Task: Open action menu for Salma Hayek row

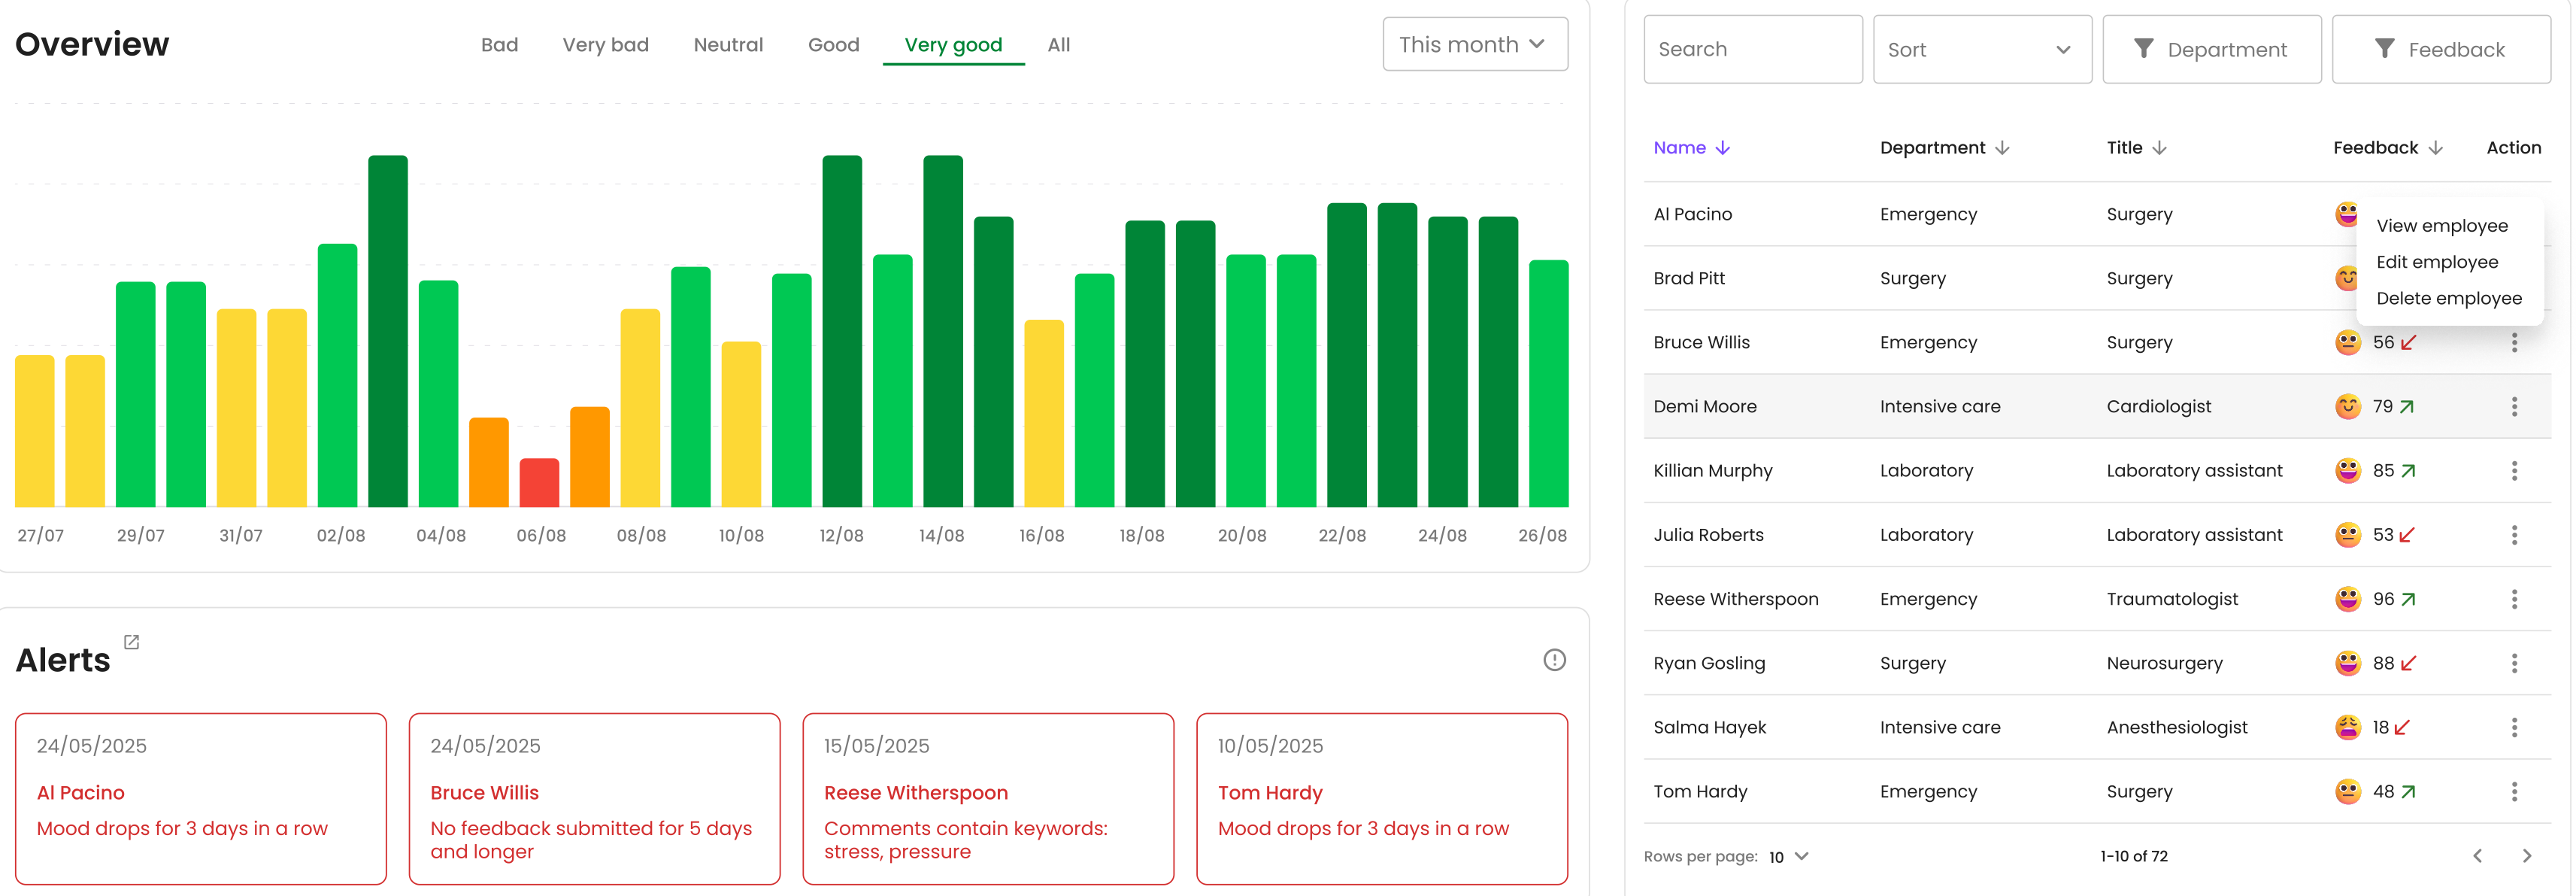Action: point(2514,727)
